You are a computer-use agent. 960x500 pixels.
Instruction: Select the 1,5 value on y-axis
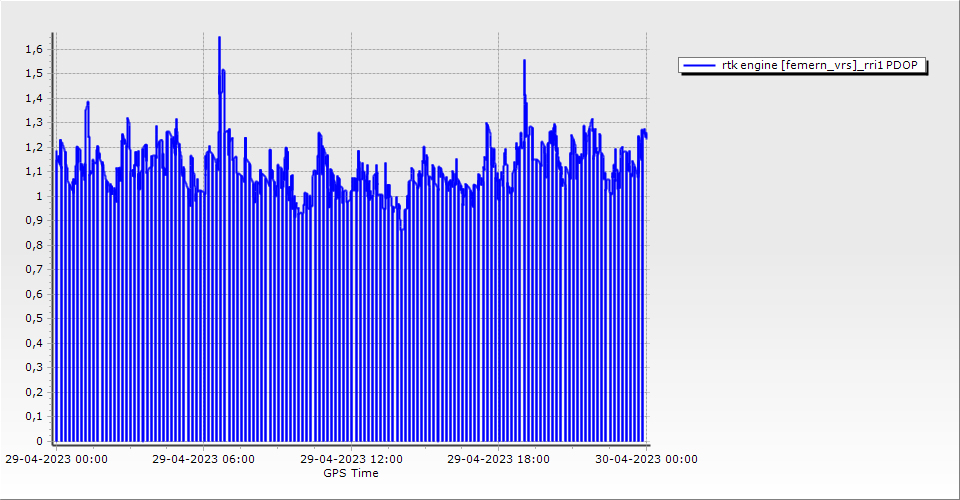click(x=34, y=74)
